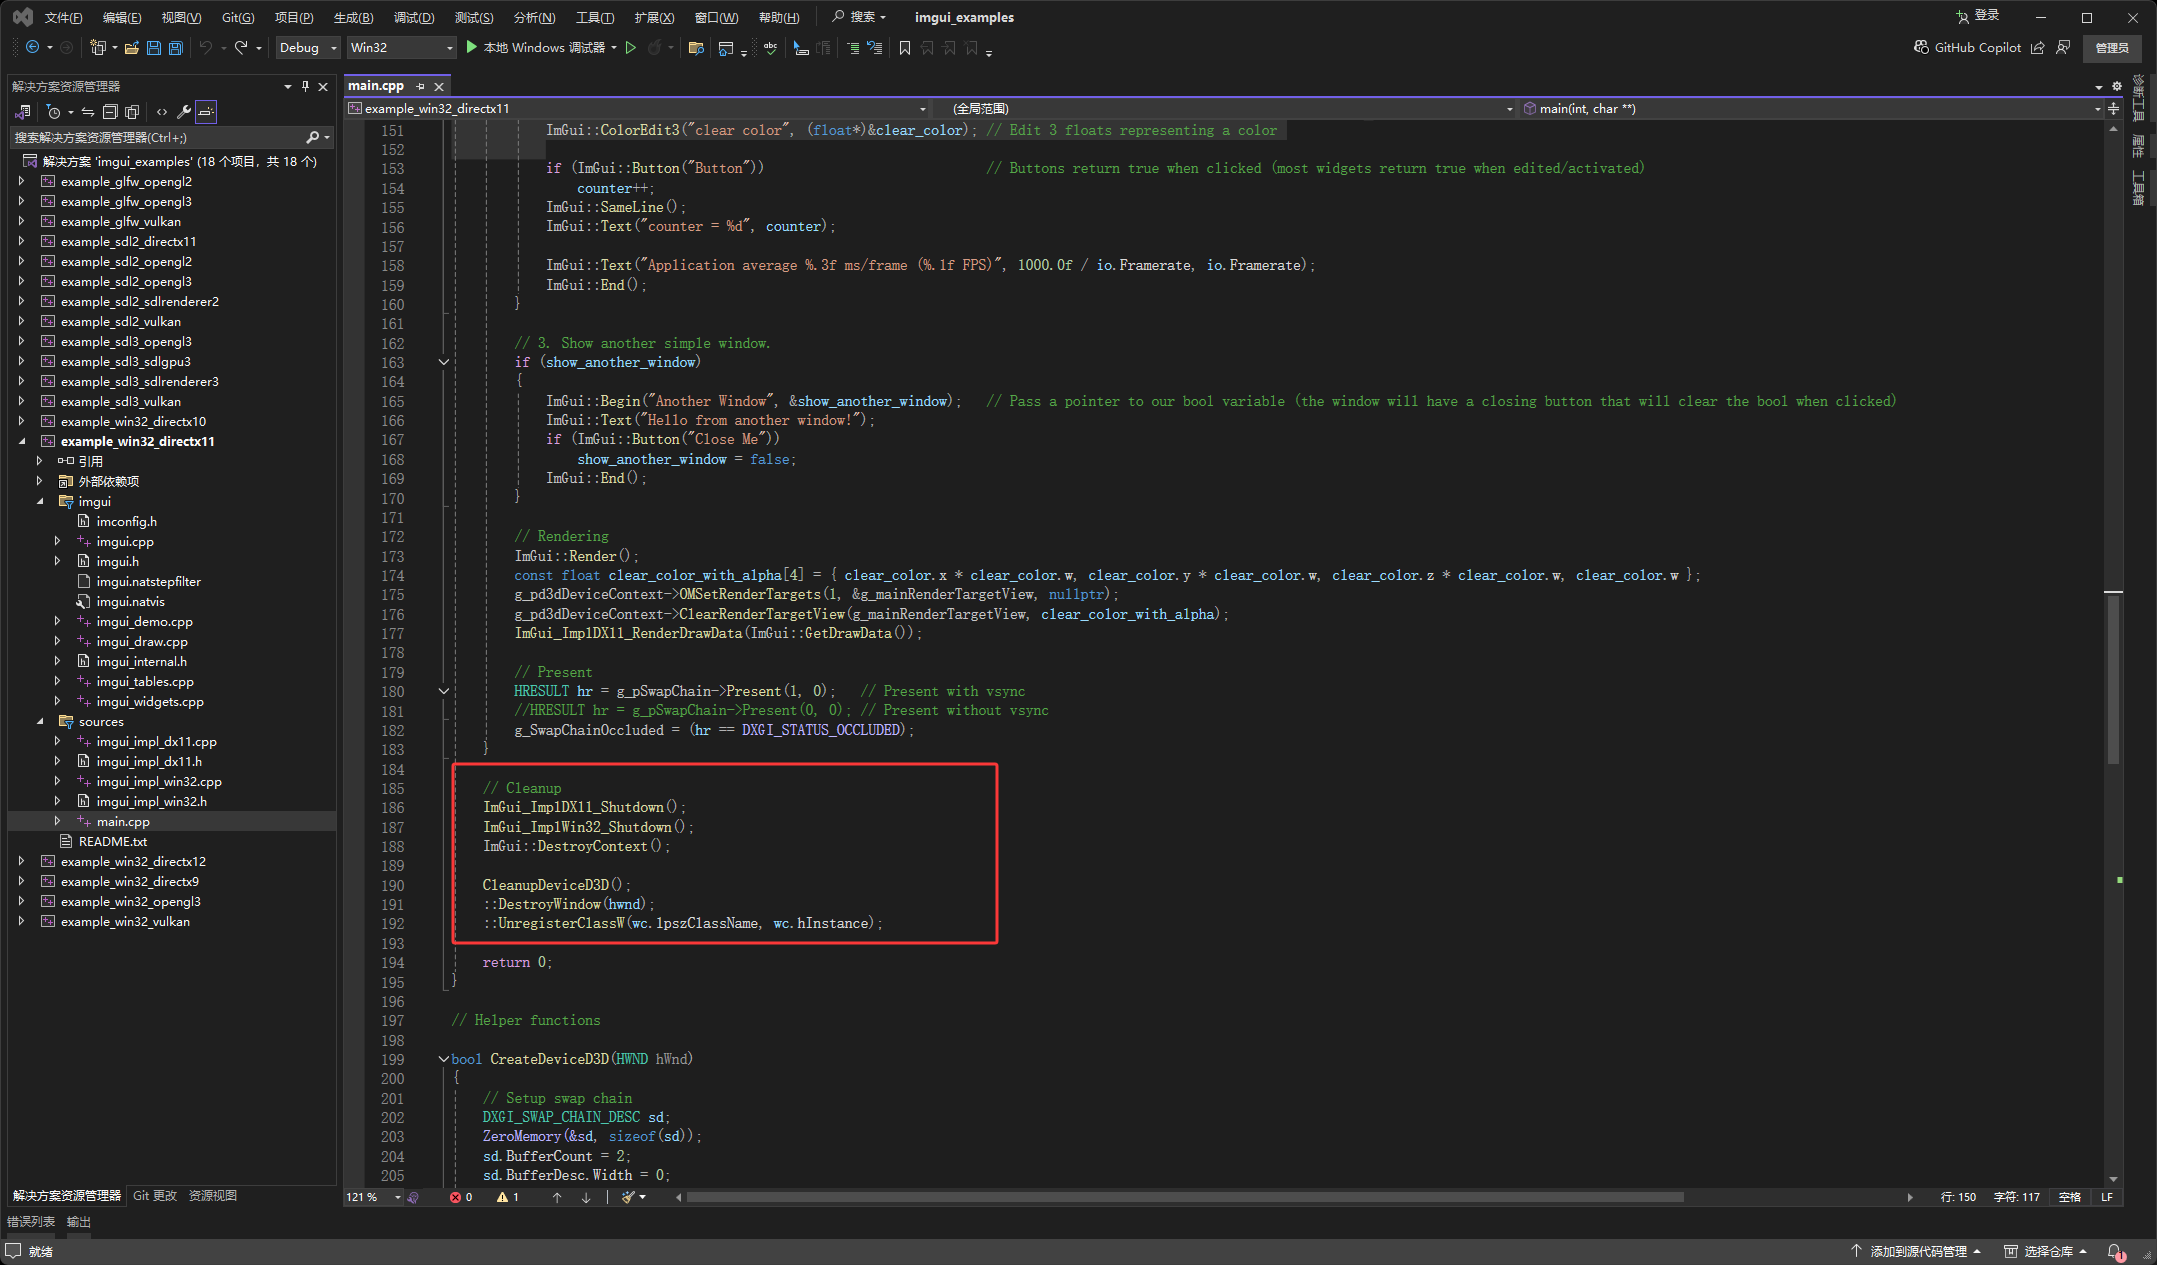This screenshot has width=2157, height=1265.
Task: Open the Debug configuration dropdown
Action: (x=308, y=48)
